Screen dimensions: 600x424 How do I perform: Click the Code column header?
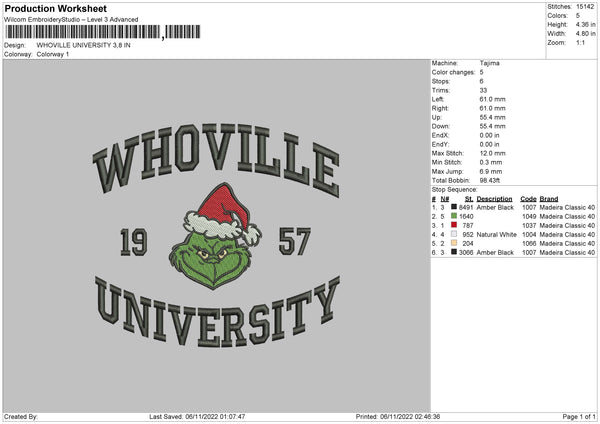coord(528,199)
